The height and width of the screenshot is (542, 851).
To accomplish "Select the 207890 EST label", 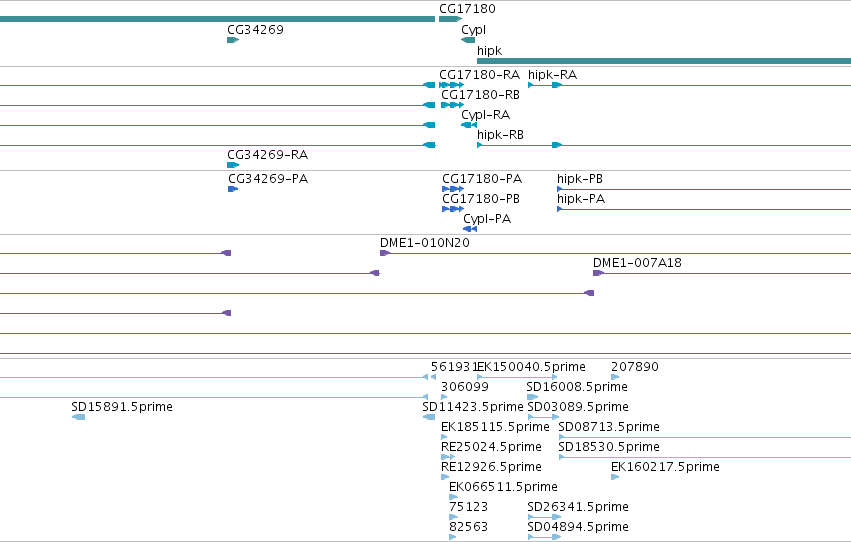I will click(634, 367).
